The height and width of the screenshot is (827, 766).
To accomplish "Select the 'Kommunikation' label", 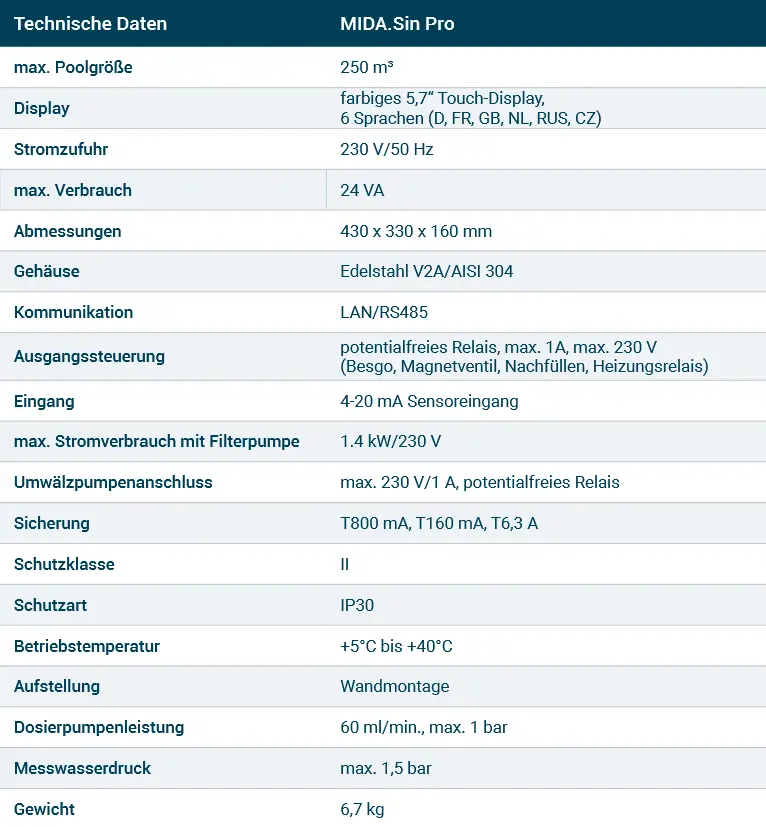I will pos(73,312).
